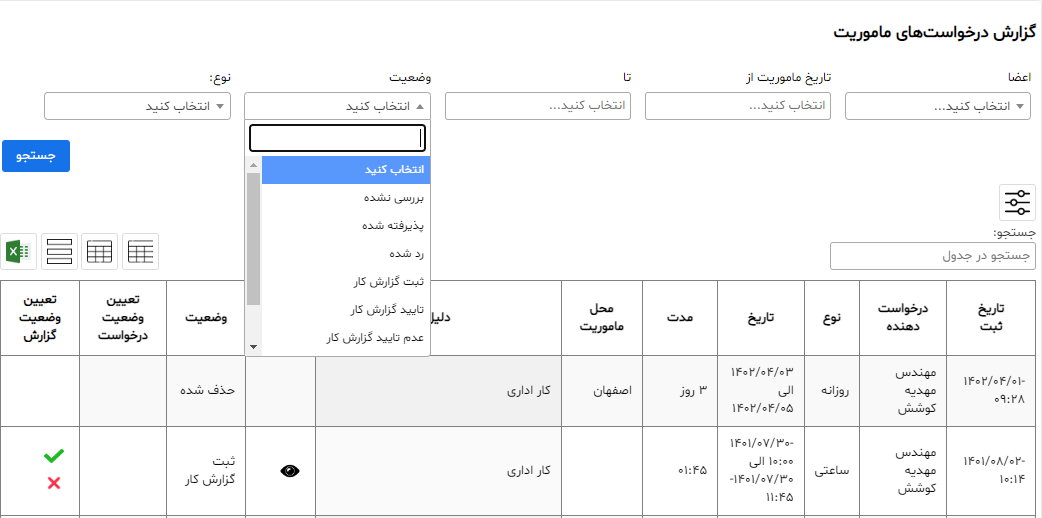The image size is (1042, 518).
Task: Sort by تاریخ ثبت column header
Action: pos(991,318)
